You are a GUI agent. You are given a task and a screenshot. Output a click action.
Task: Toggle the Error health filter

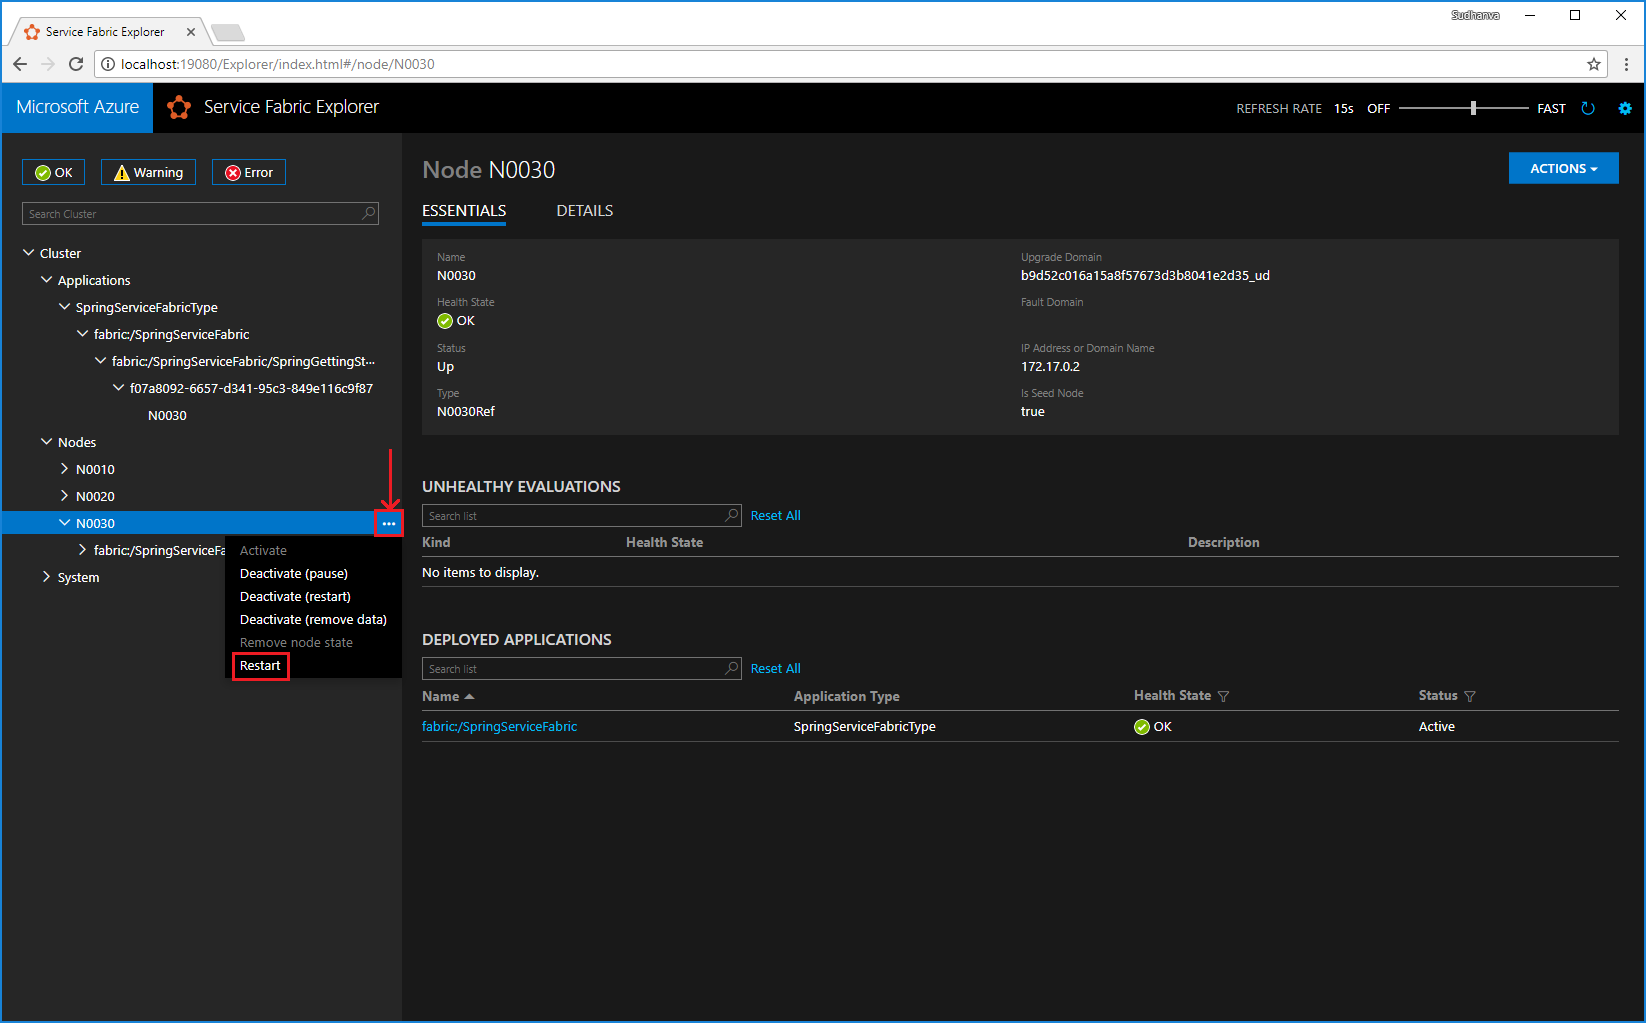pyautogui.click(x=249, y=172)
